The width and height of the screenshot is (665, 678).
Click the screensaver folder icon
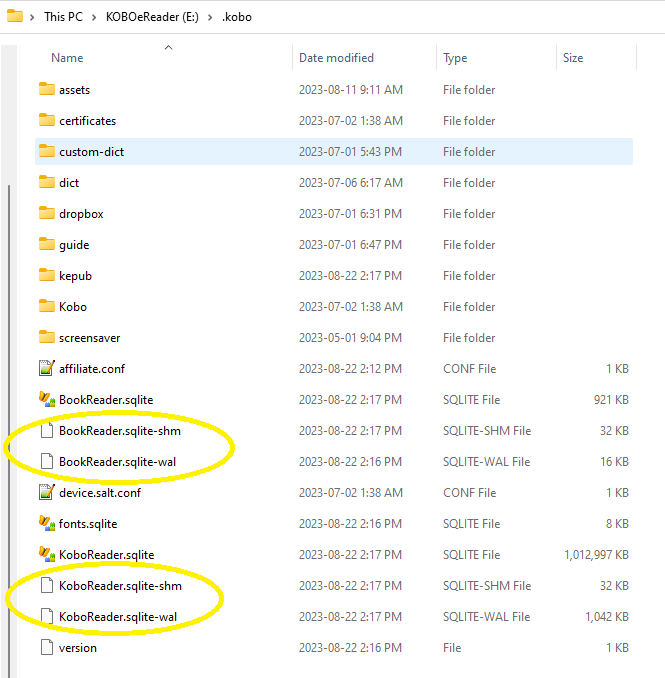47,337
